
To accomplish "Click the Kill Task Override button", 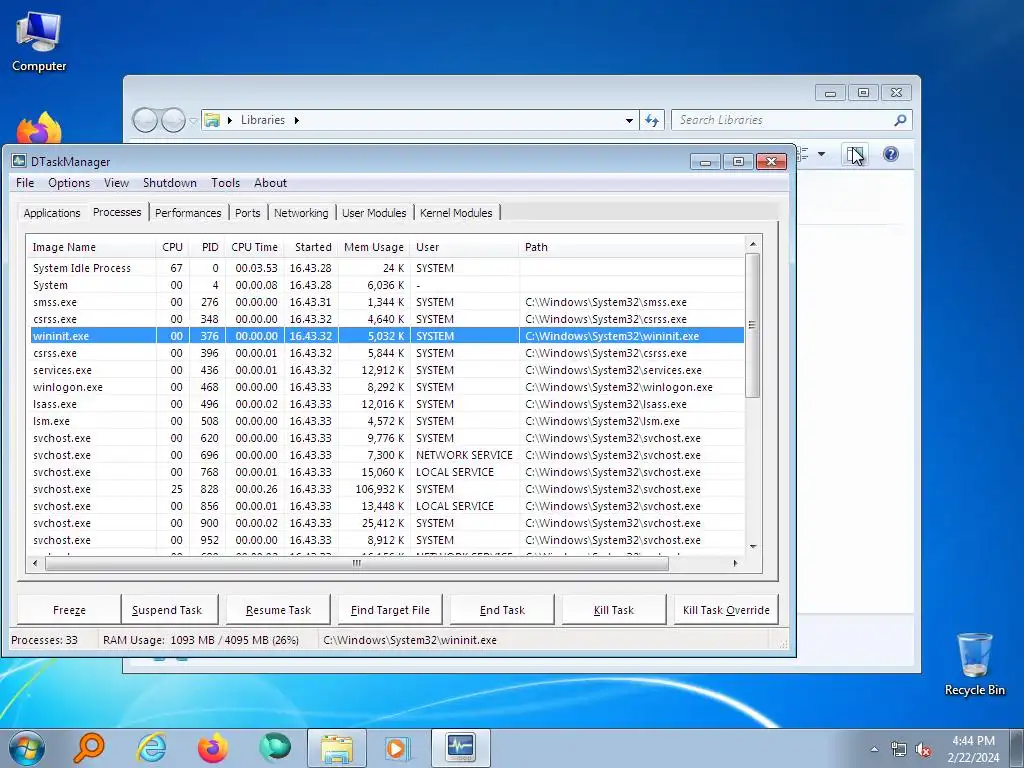I will tap(726, 610).
